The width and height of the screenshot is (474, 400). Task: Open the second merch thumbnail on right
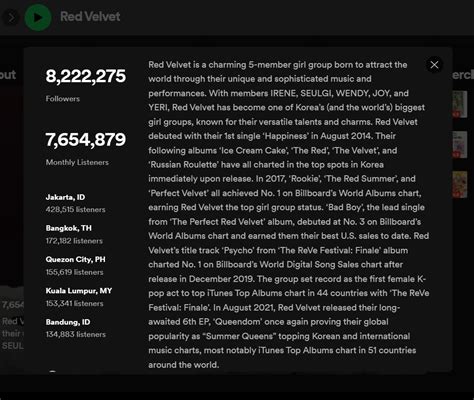pyautogui.click(x=460, y=144)
